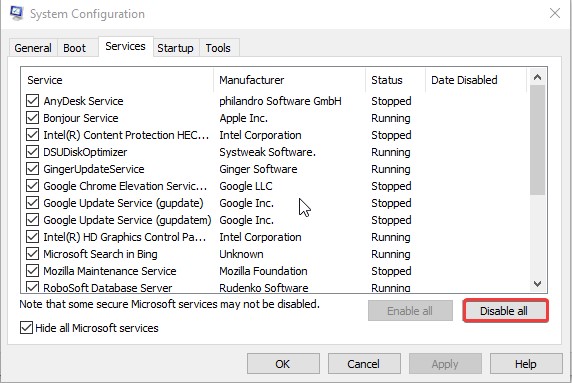The width and height of the screenshot is (572, 383).
Task: Click the System Configuration title bar icon
Action: [16, 13]
